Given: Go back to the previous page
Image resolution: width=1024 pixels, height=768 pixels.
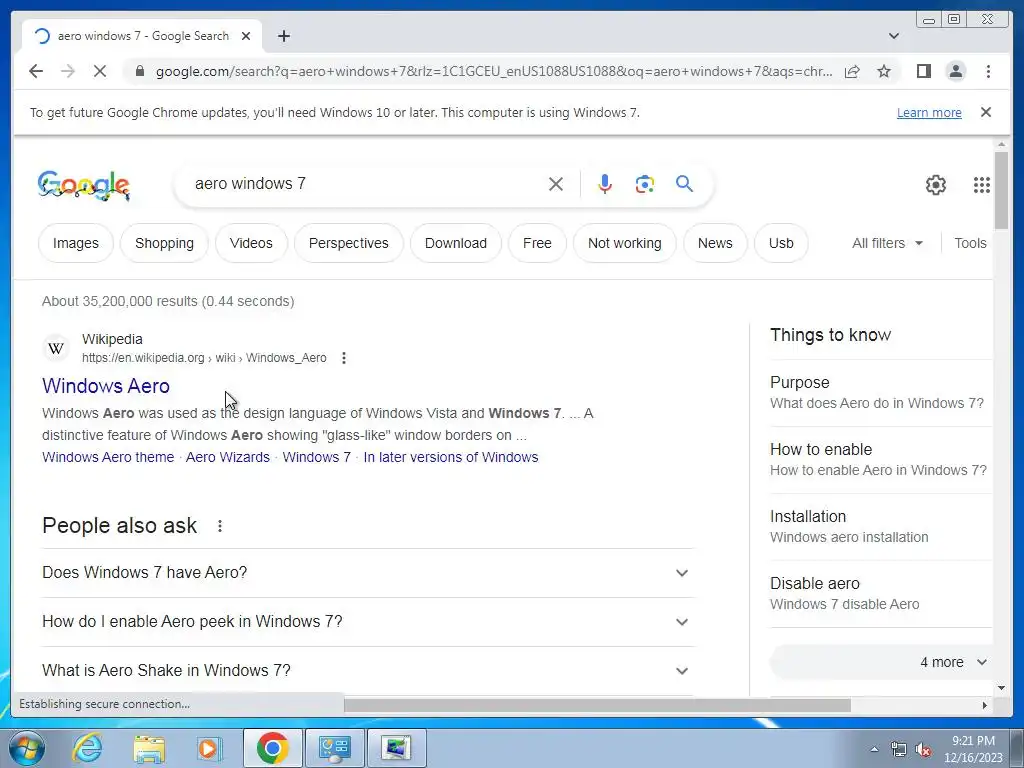Looking at the screenshot, I should [36, 71].
